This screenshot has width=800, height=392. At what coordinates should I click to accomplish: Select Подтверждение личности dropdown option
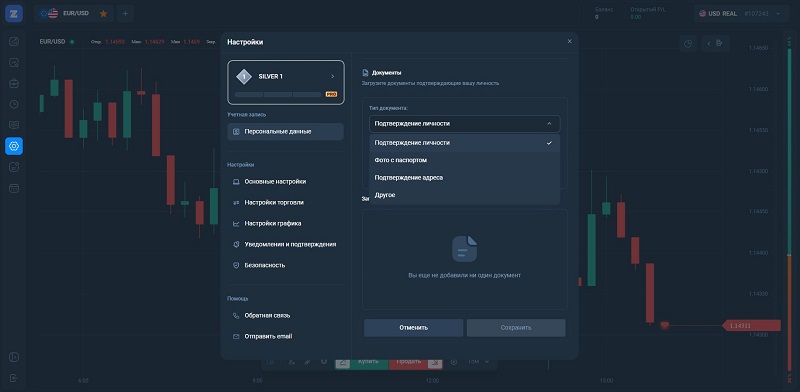464,143
